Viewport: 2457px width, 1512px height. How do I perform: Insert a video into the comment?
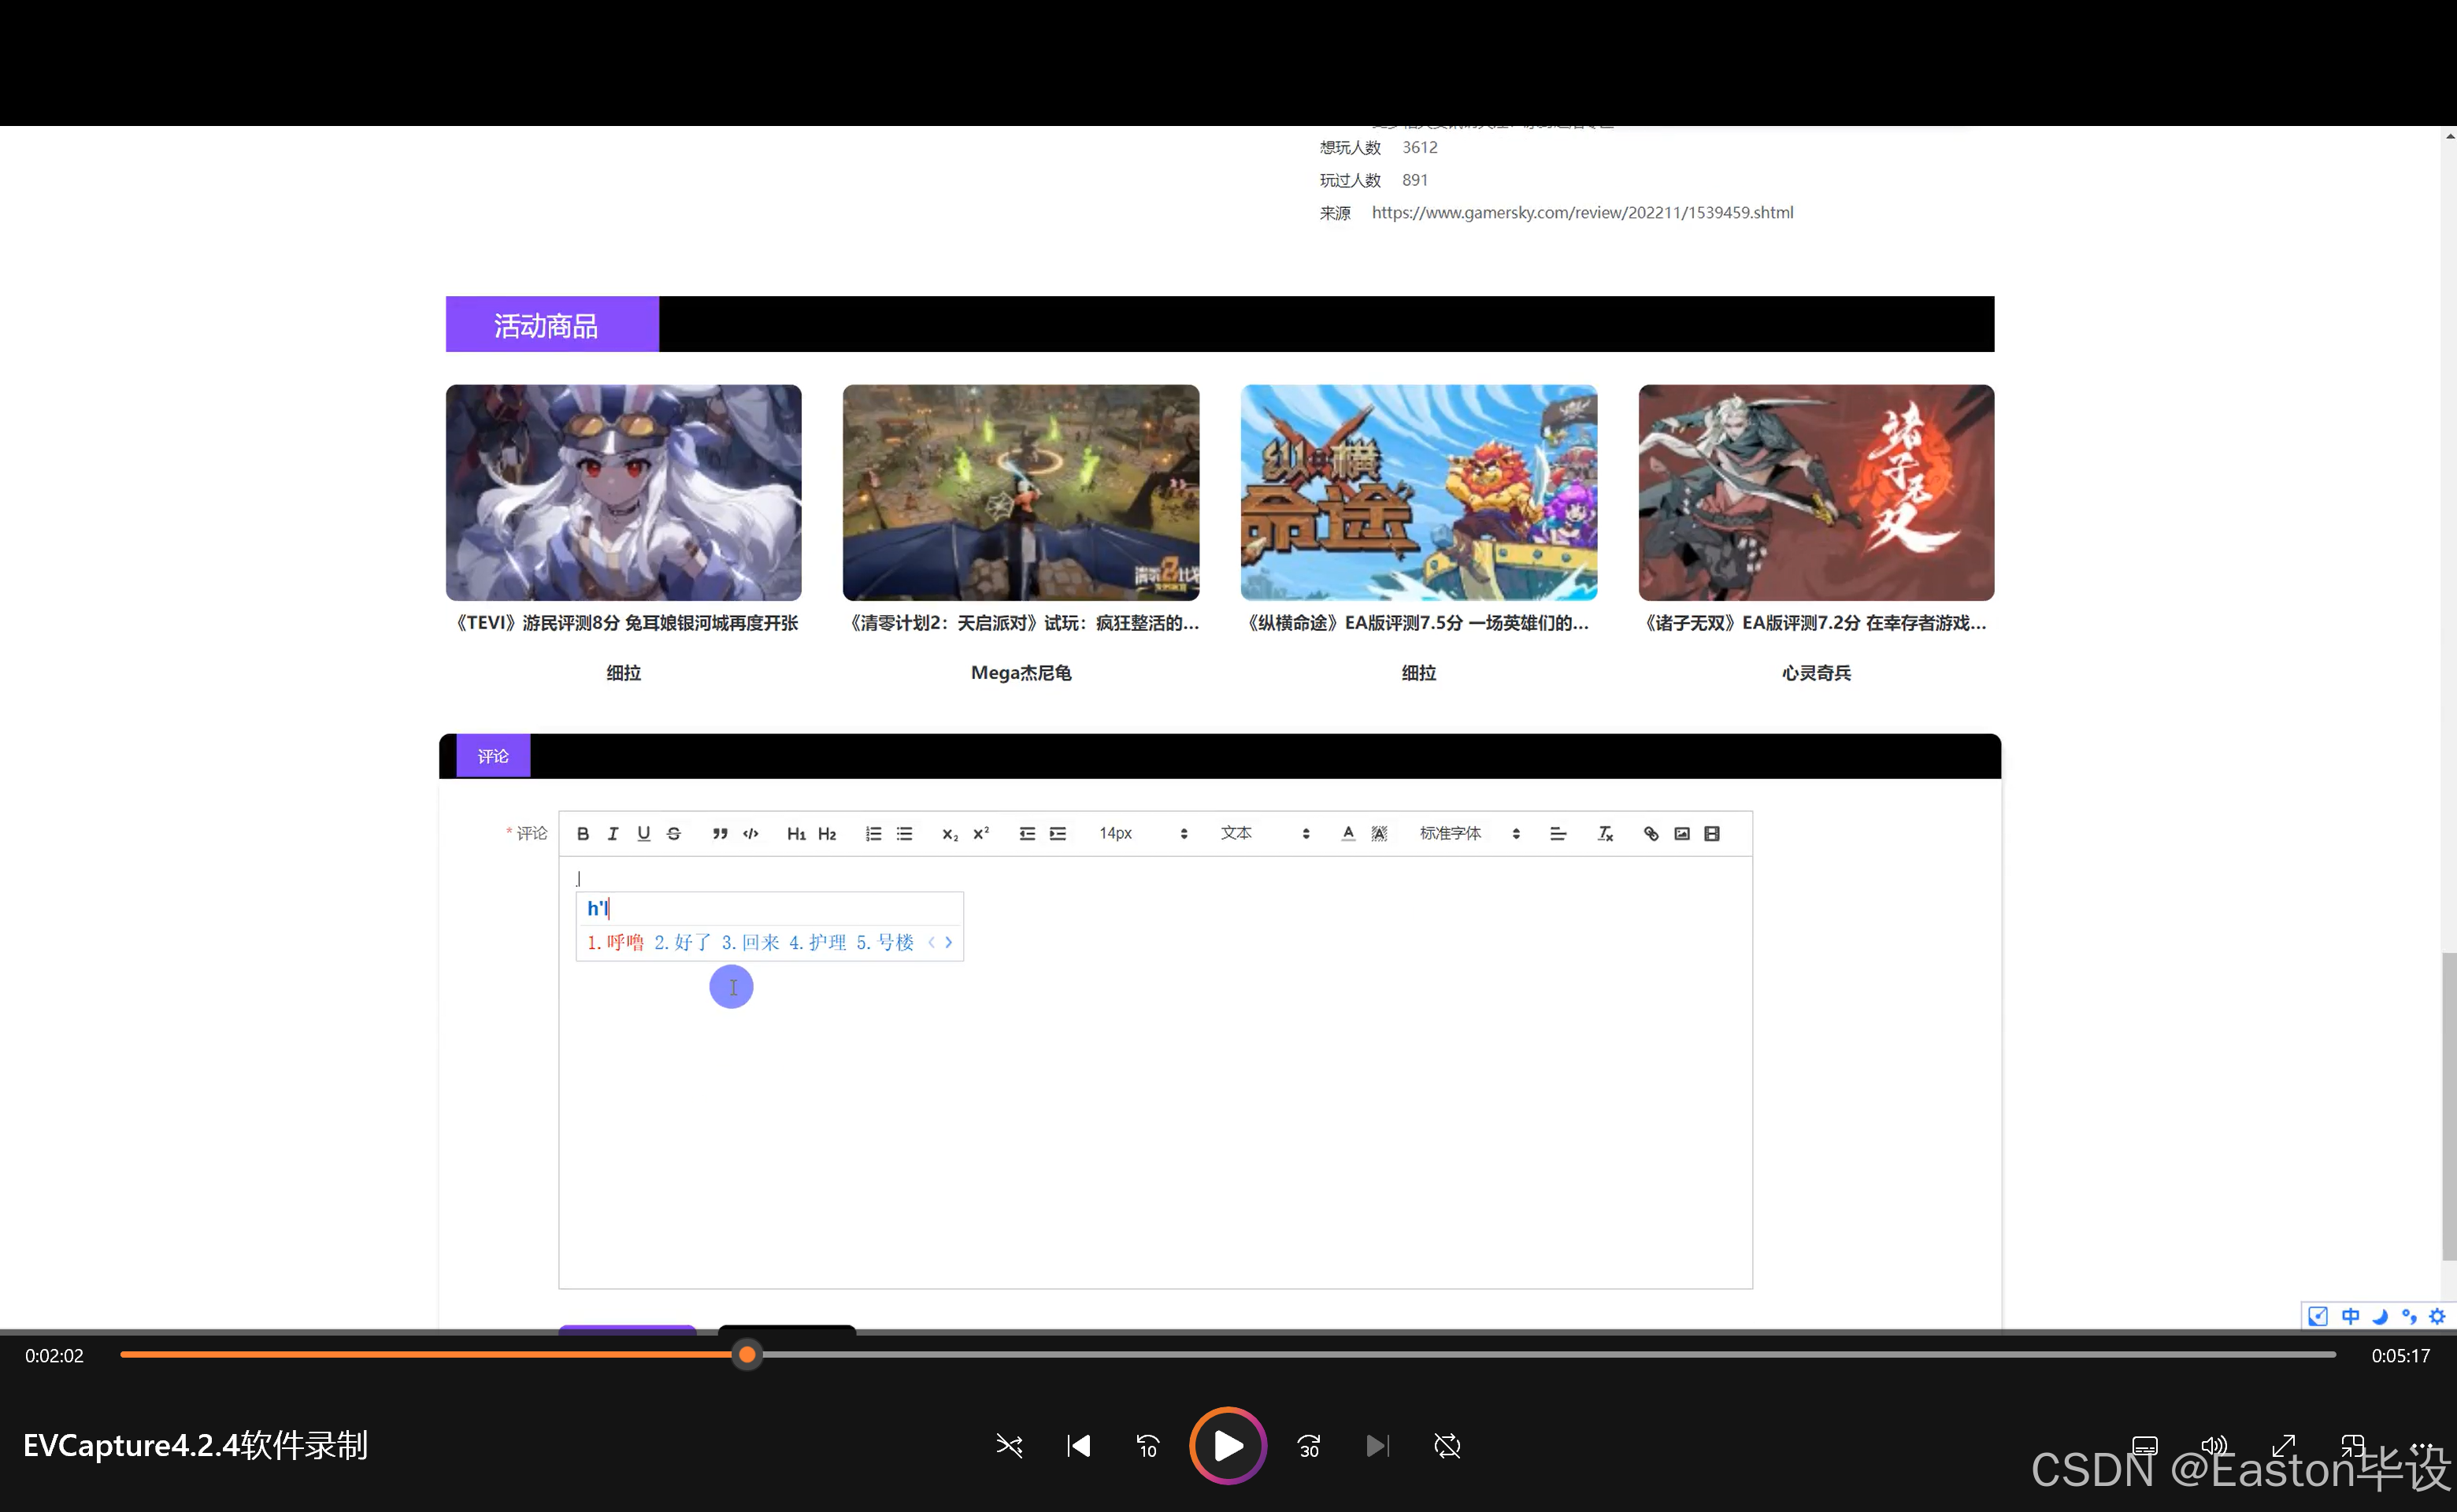(x=1712, y=833)
